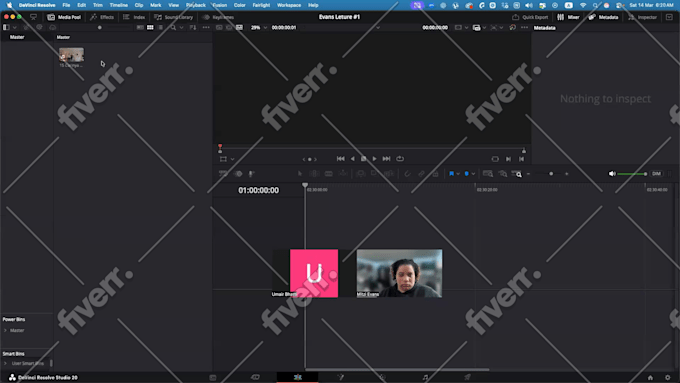The image size is (680, 383).
Task: Jump to first frame in viewer
Action: 341,159
